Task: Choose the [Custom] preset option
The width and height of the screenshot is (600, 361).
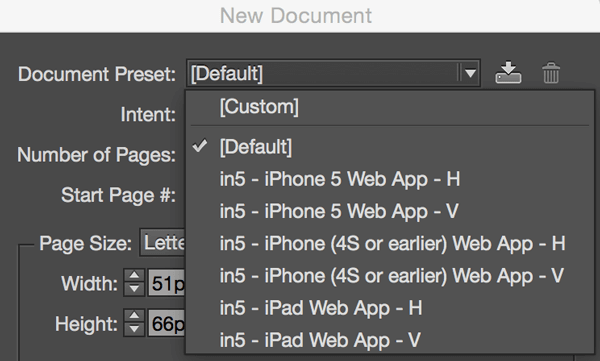Action: (390, 107)
